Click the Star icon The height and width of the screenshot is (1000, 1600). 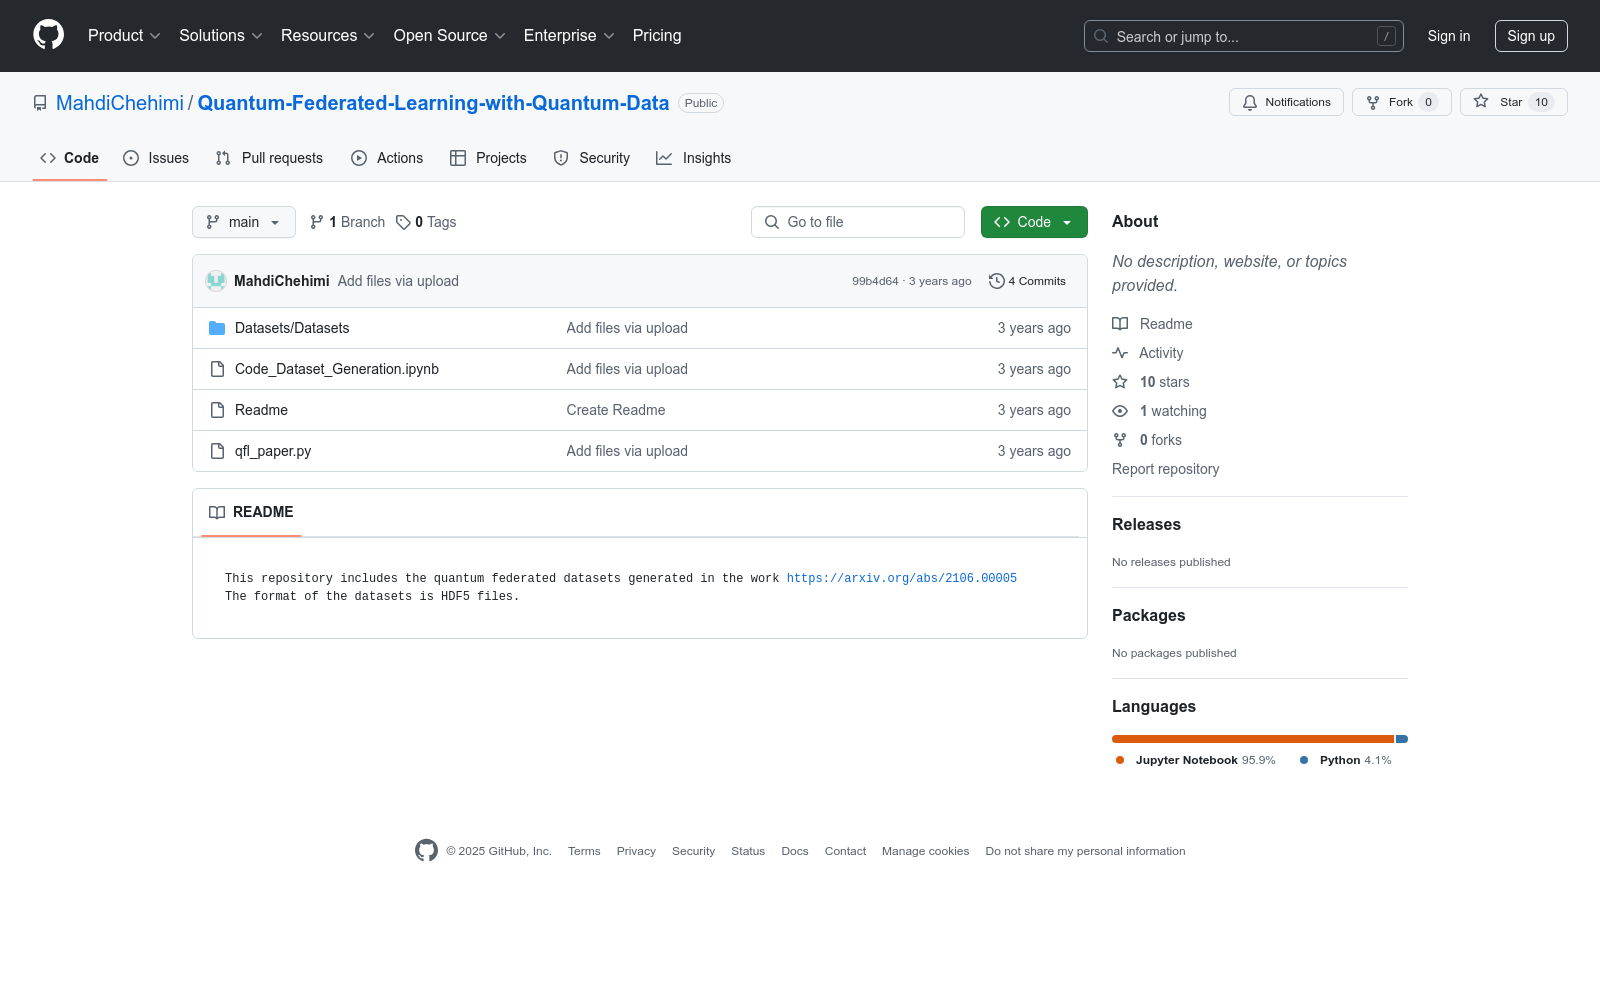[1481, 101]
